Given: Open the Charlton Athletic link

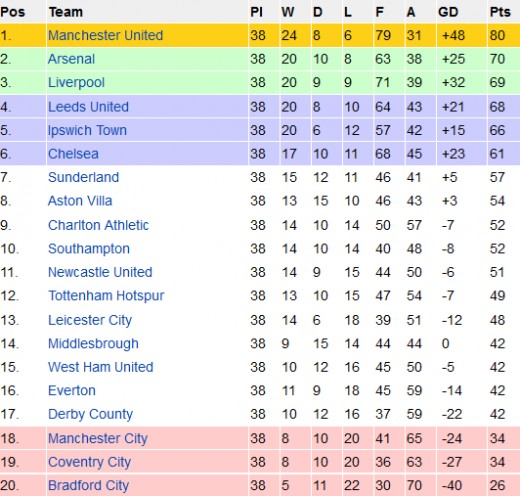Looking at the screenshot, I should 98,225.
